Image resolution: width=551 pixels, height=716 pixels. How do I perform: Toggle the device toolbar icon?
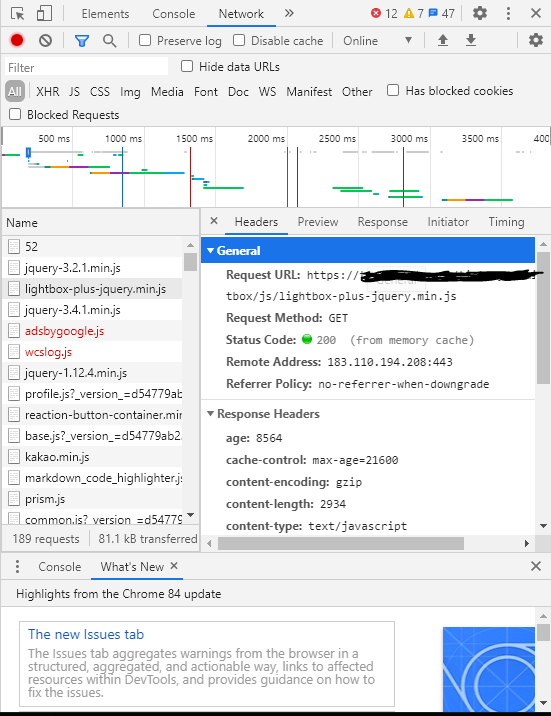coord(44,13)
